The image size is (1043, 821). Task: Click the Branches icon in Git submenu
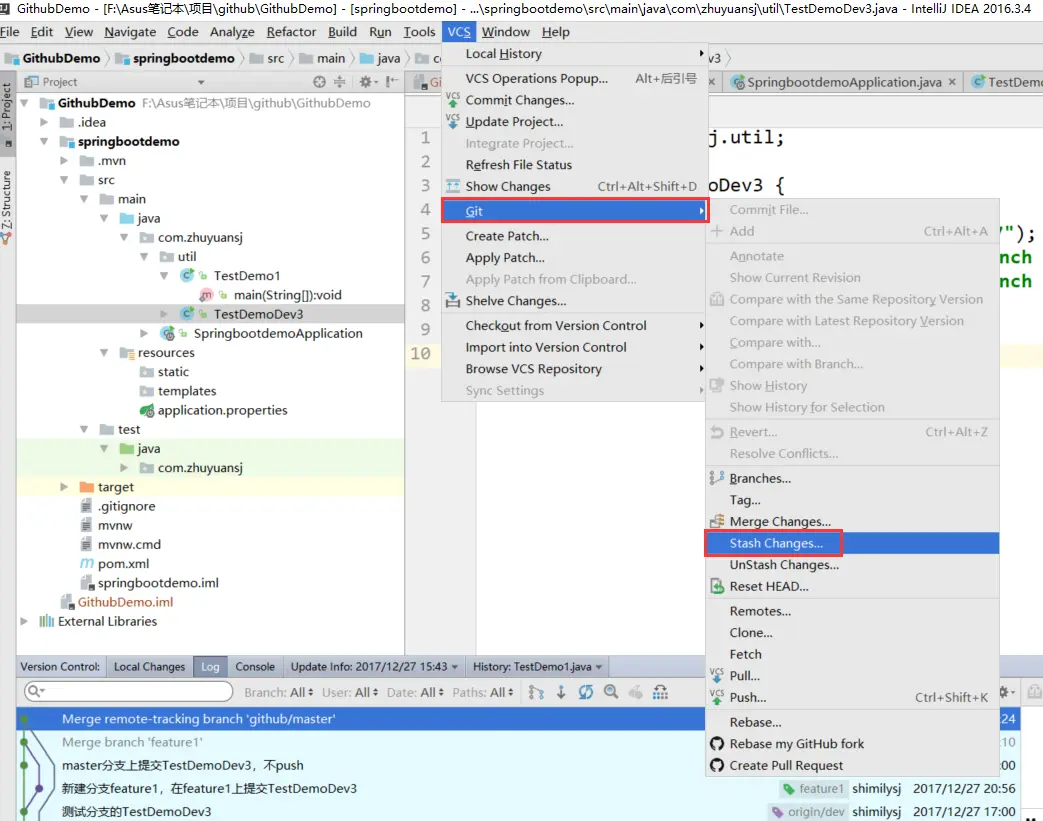coord(717,478)
